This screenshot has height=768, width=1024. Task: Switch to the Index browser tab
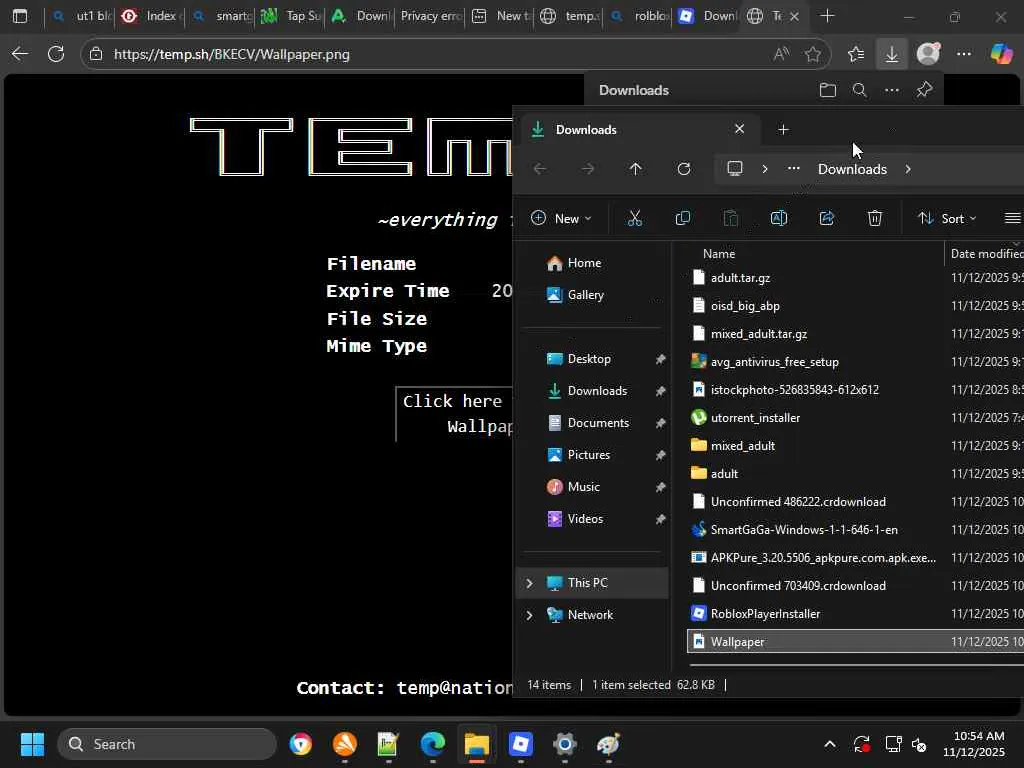[152, 16]
